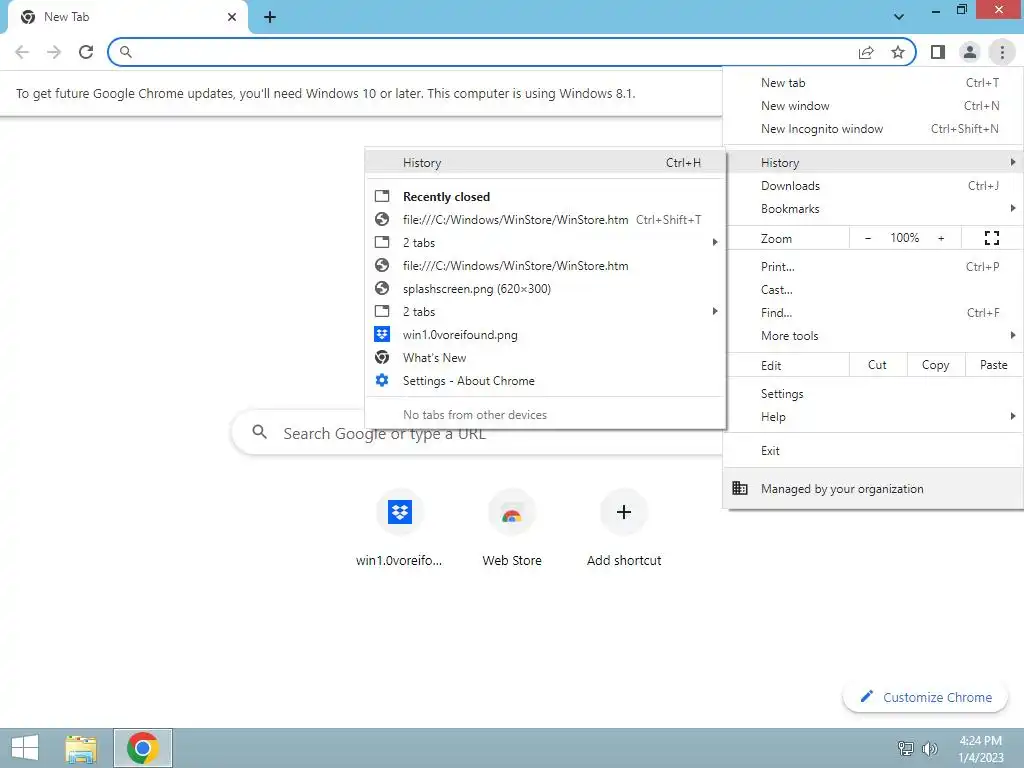Open New Incognito window

pyautogui.click(x=873, y=129)
